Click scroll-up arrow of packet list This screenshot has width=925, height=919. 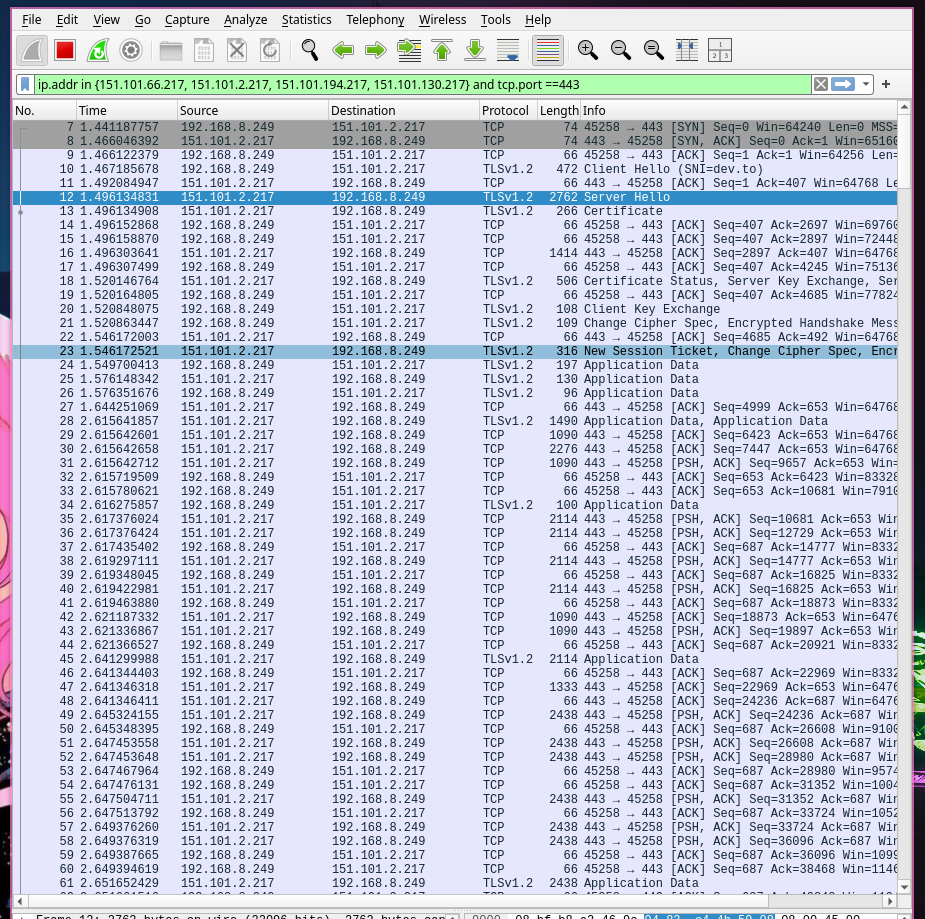[x=904, y=107]
